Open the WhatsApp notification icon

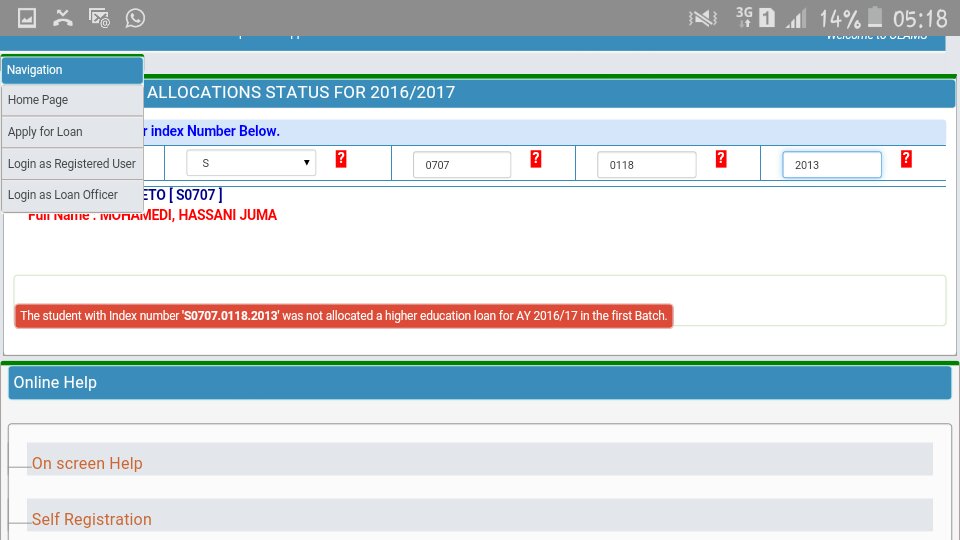[x=135, y=18]
